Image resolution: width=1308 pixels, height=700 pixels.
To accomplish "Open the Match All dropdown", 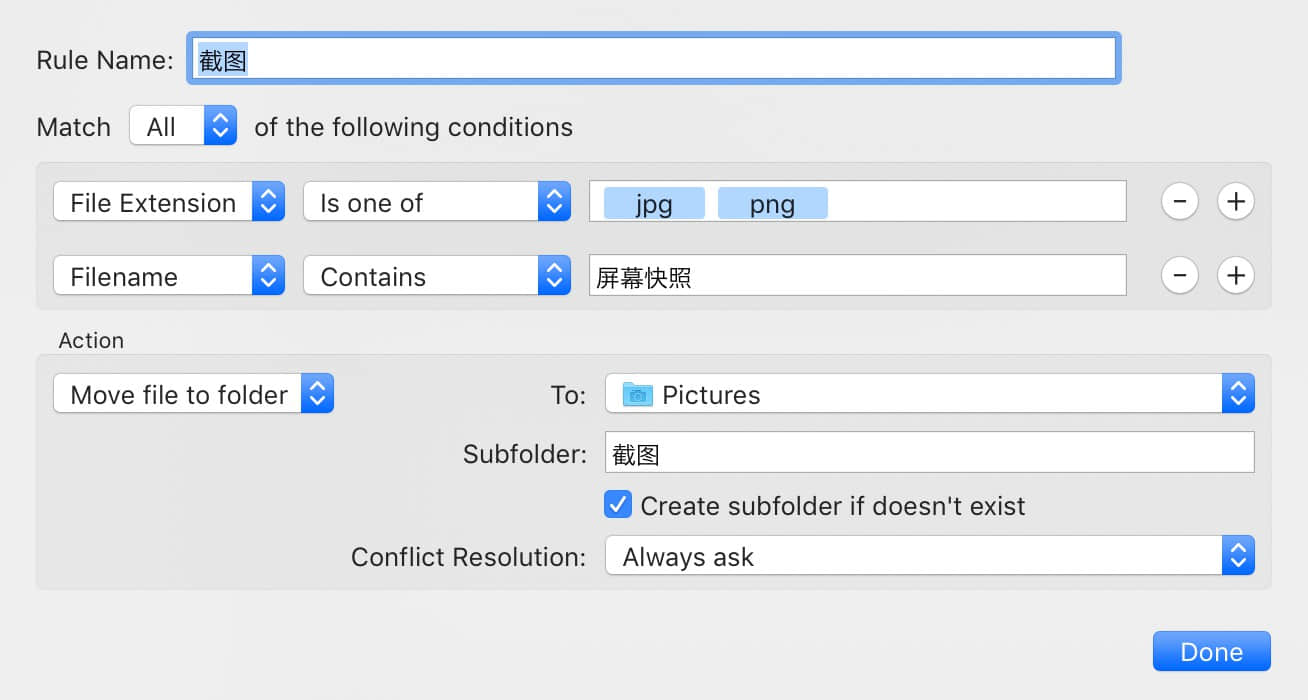I will click(x=183, y=126).
